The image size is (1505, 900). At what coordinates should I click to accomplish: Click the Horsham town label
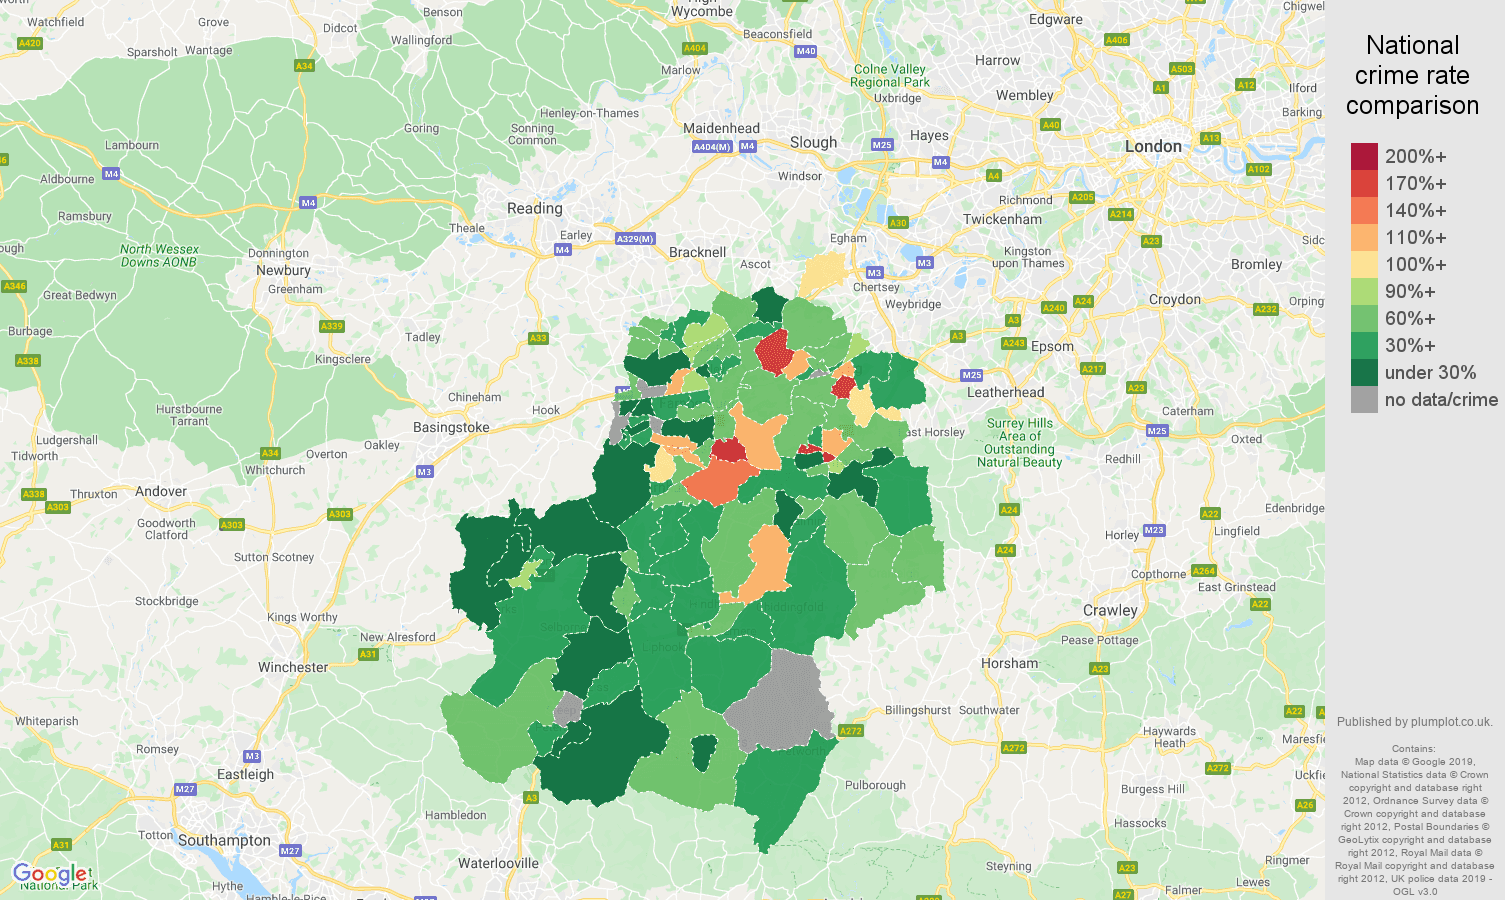[x=1010, y=663]
